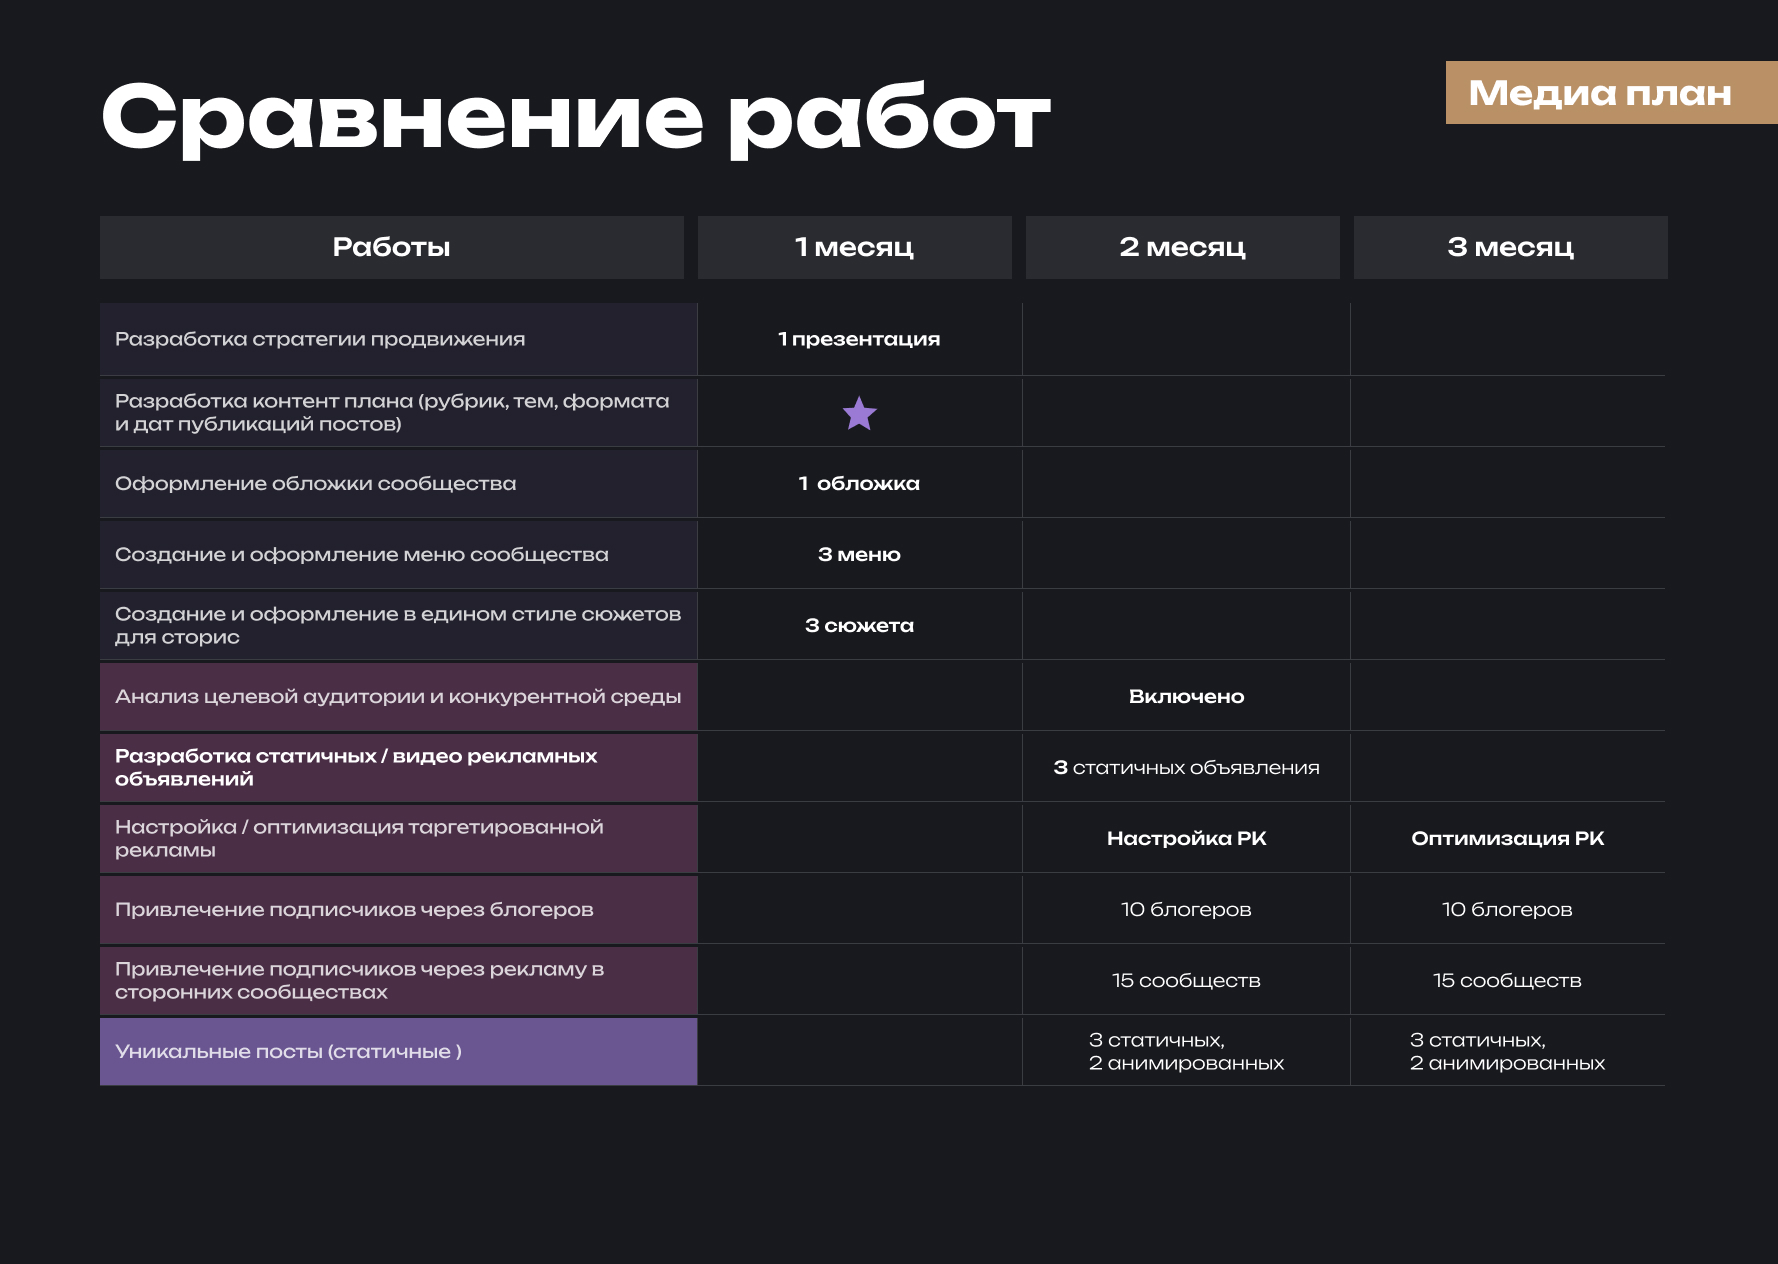The height and width of the screenshot is (1264, 1778).
Task: Click '3 статичных объявления' cell
Action: (1186, 767)
